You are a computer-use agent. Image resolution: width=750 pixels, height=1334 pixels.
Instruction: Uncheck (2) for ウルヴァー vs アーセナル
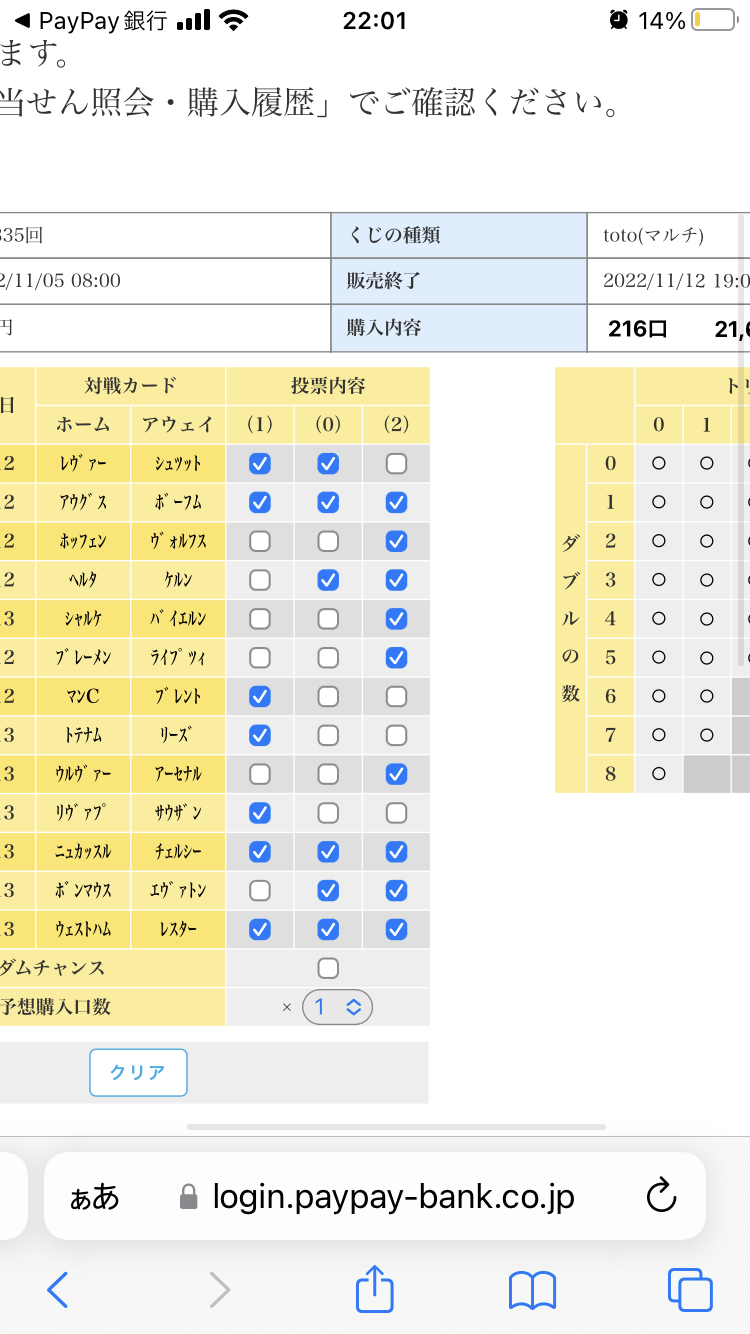pyautogui.click(x=396, y=774)
